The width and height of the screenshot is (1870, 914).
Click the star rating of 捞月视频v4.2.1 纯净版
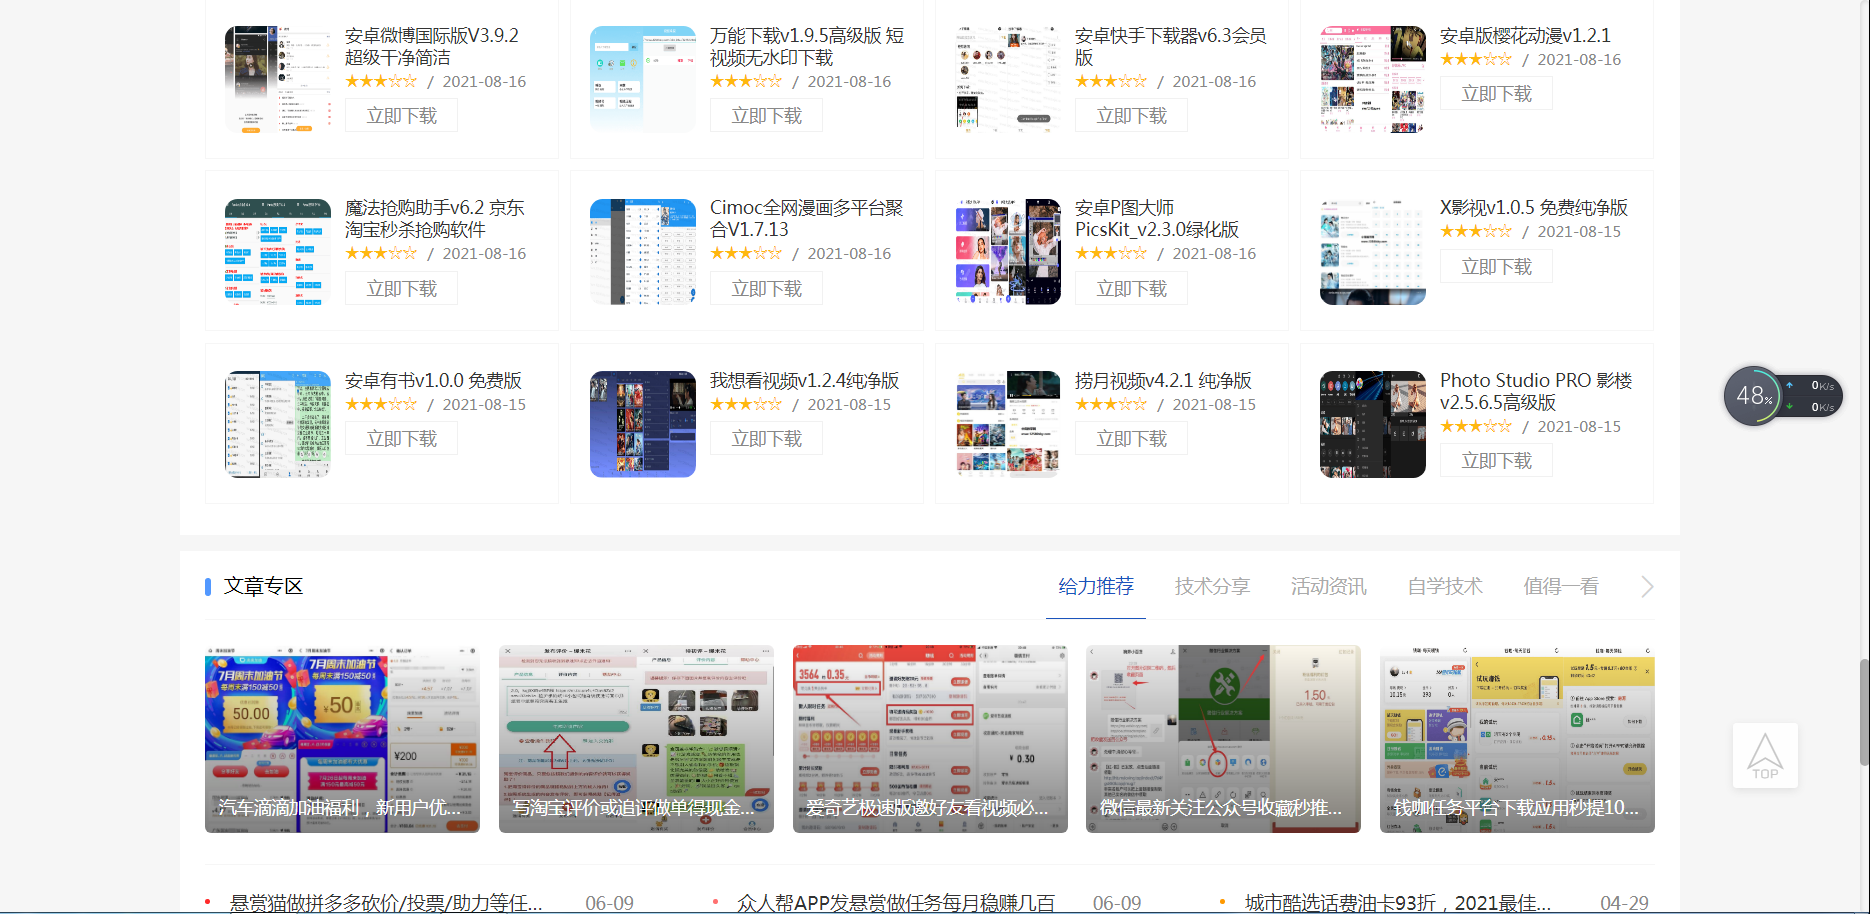tap(1110, 404)
